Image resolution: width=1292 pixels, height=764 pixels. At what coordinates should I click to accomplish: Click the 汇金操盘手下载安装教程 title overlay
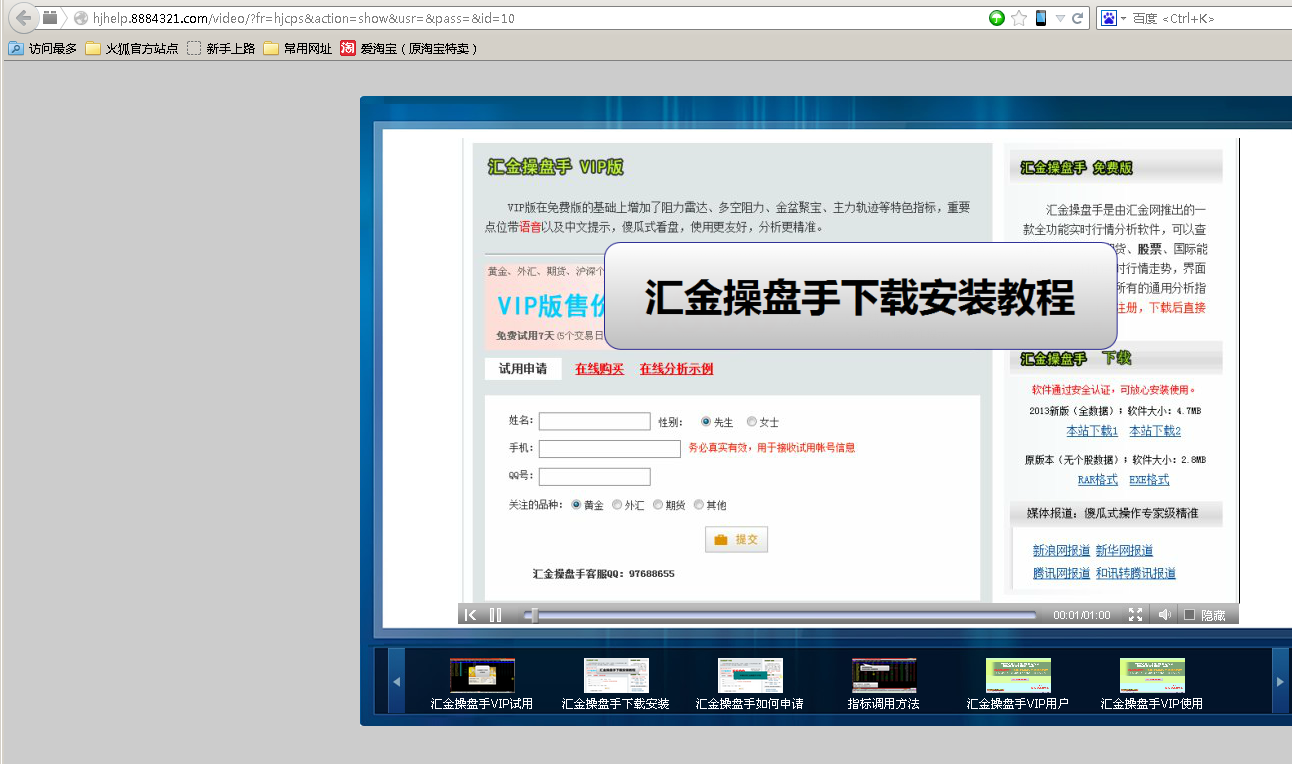(860, 296)
